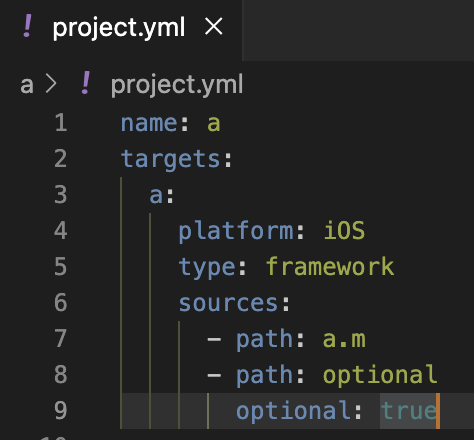
Task: Click the 'targets' key on line 2
Action: (x=170, y=159)
